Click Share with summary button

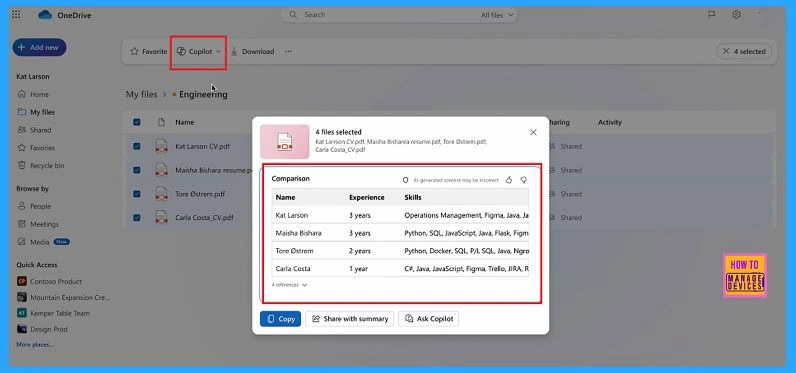[349, 319]
